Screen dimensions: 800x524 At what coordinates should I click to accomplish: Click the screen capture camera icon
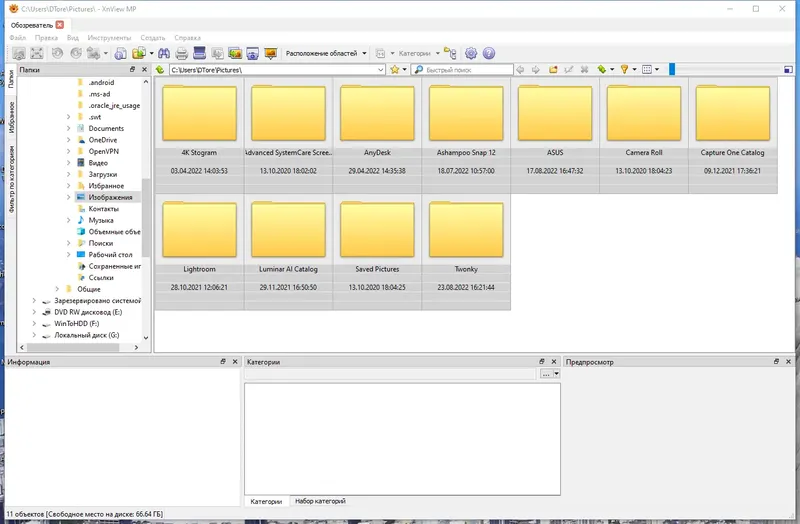(x=253, y=53)
